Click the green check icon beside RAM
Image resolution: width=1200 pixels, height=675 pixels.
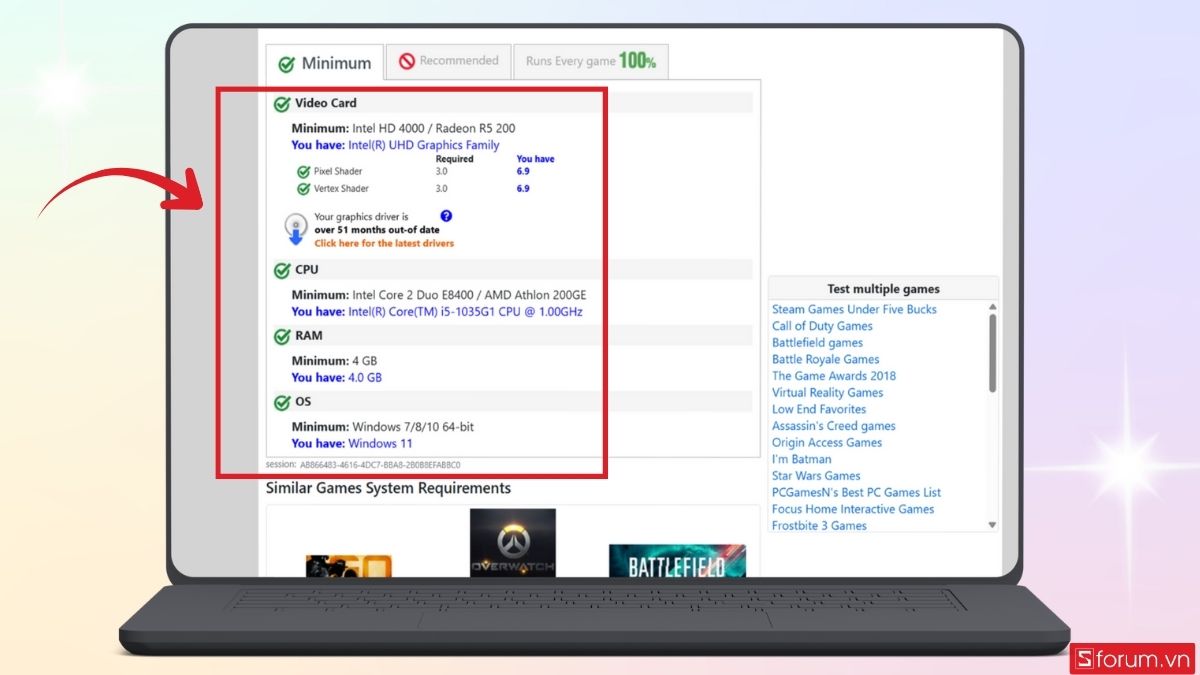coord(282,337)
